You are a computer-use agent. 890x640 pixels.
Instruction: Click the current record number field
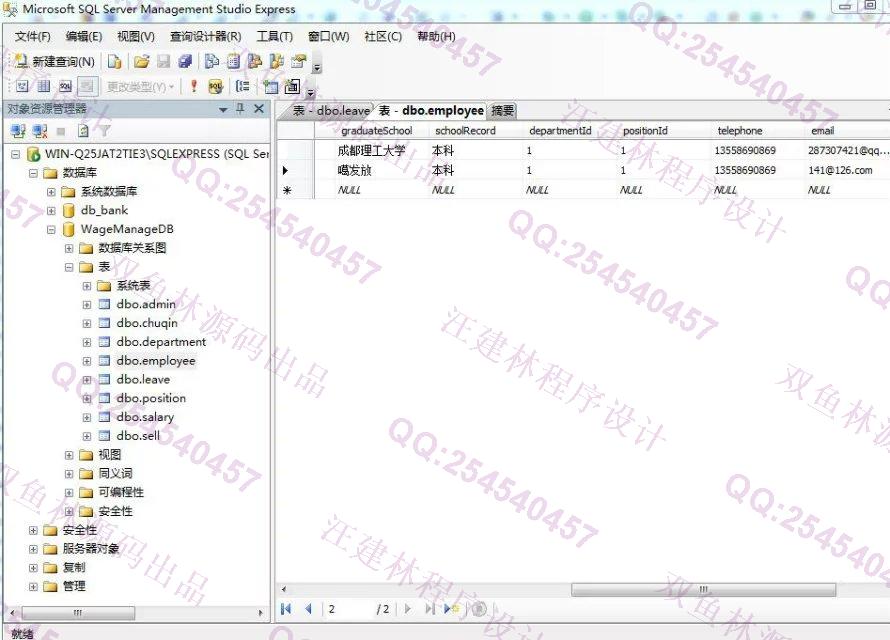349,609
